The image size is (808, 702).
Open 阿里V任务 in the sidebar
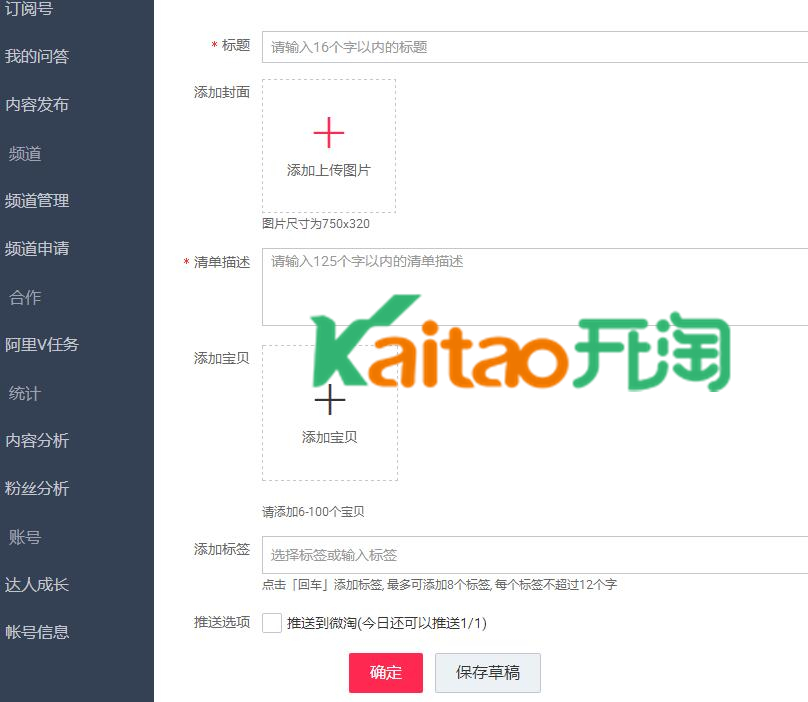click(x=42, y=344)
